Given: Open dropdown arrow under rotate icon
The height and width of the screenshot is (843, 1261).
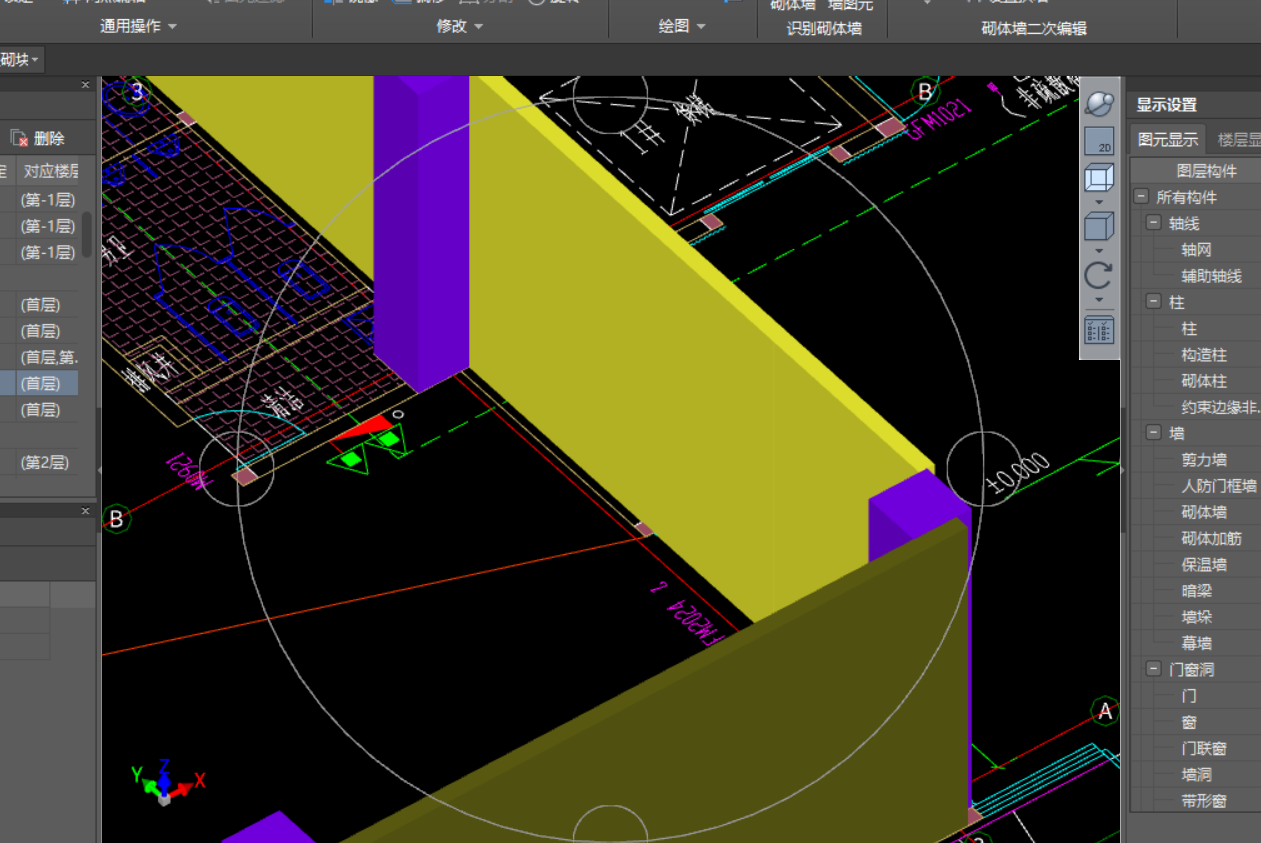Looking at the screenshot, I should pos(1099,299).
